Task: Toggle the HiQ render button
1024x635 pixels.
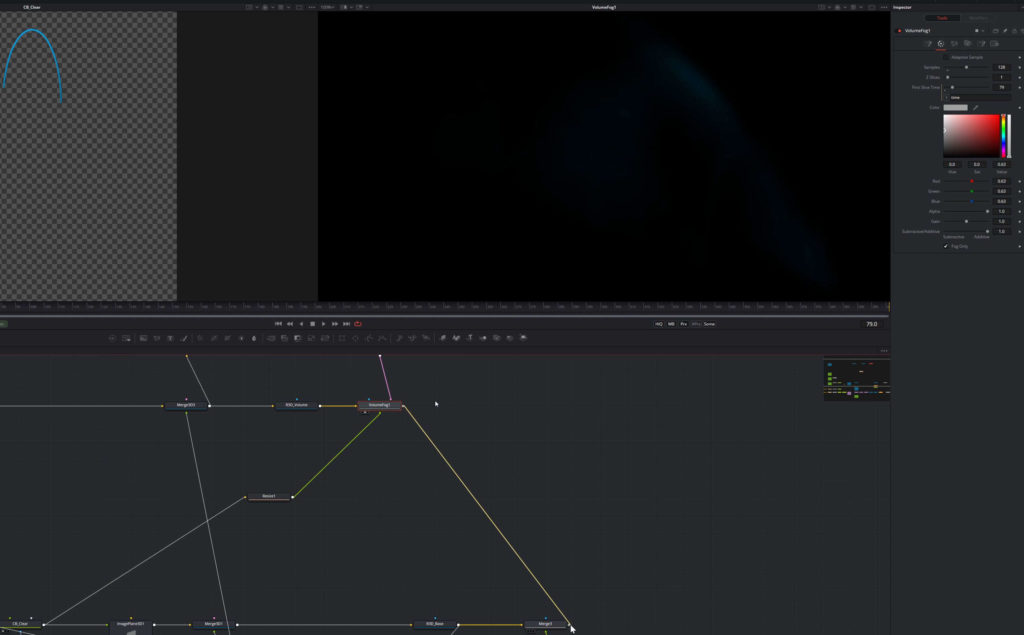Action: pyautogui.click(x=659, y=324)
